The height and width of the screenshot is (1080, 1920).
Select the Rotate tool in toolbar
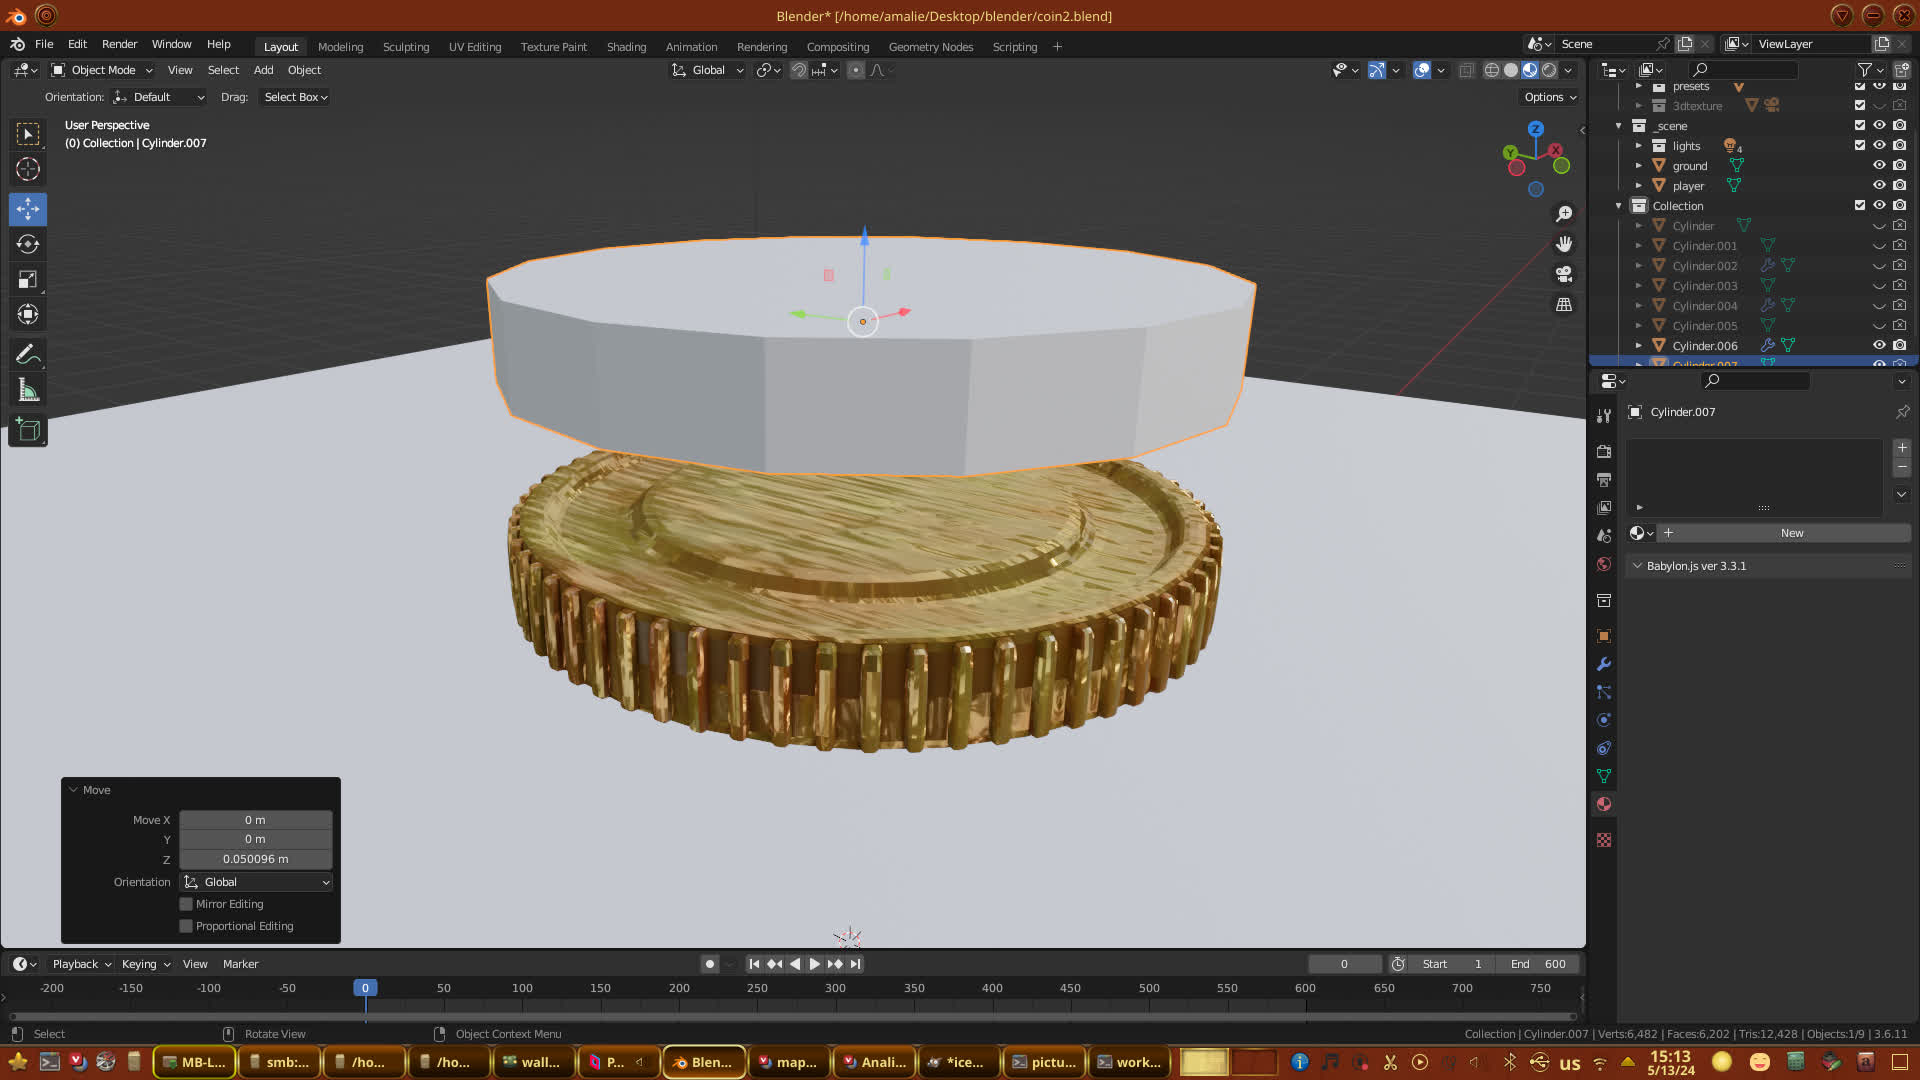coord(28,244)
